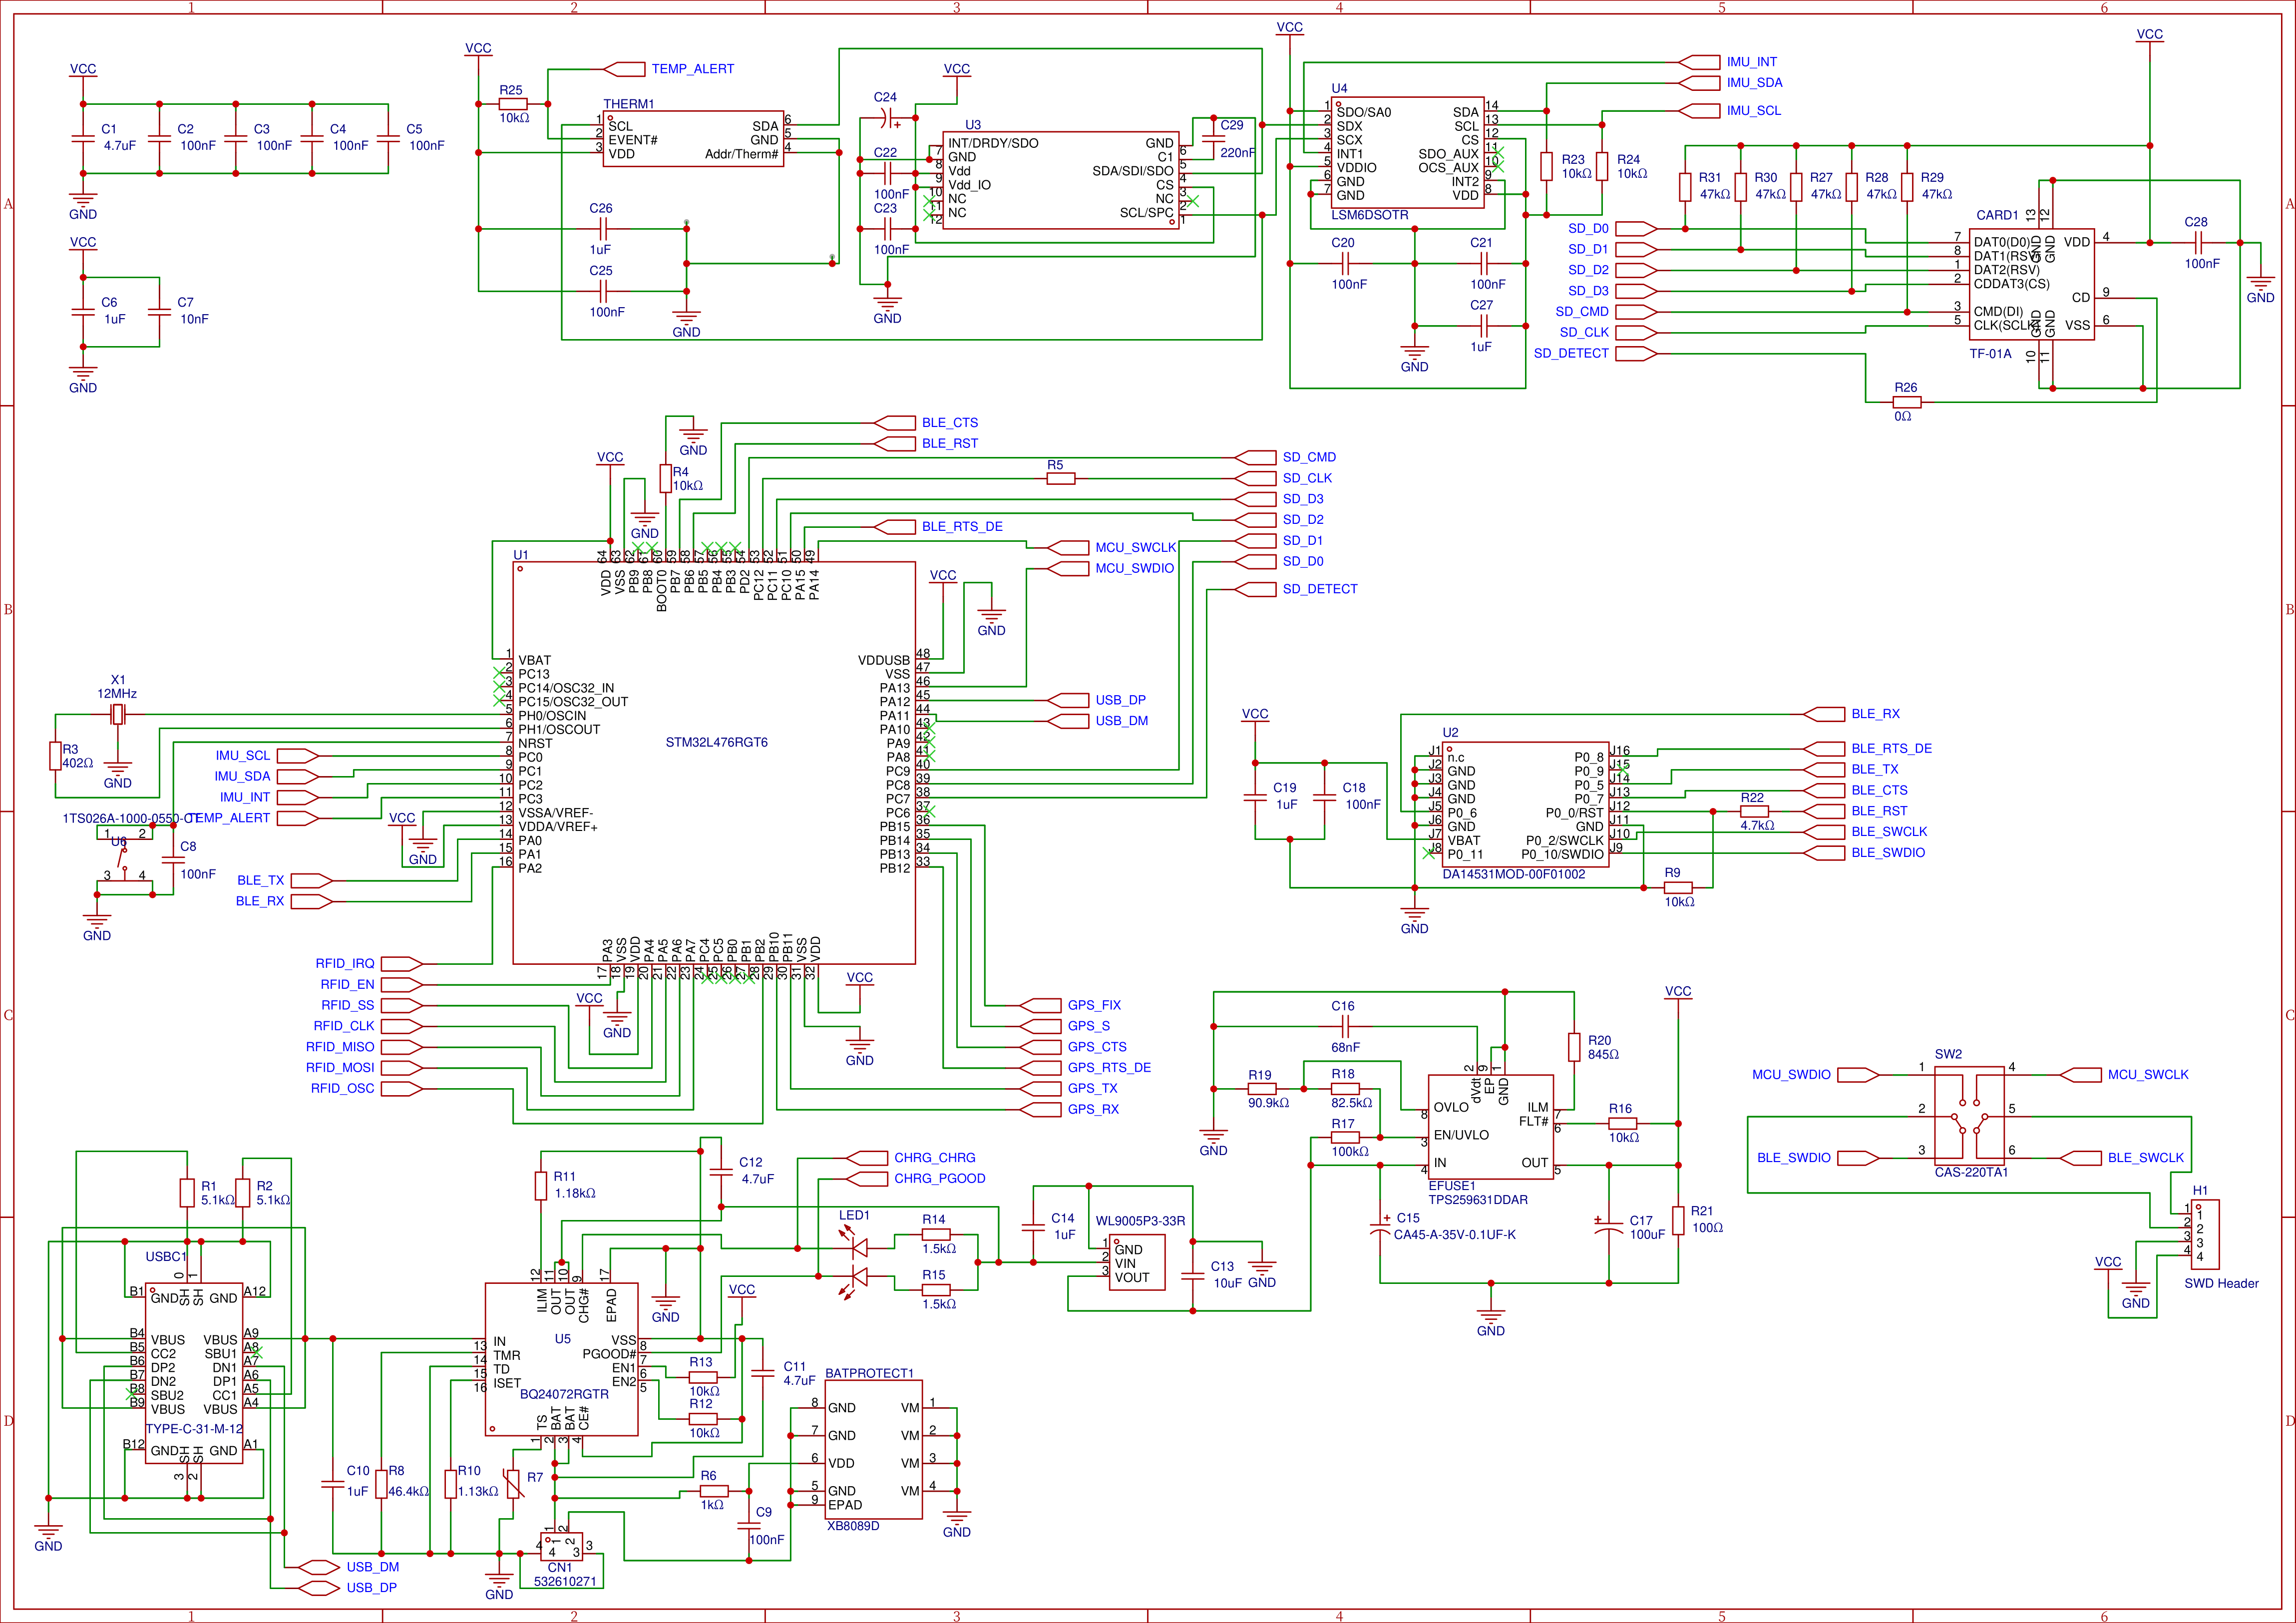Screen dimensions: 2296x1623
Task: Click the 1.18kΩ resistor value
Action: pos(575,1194)
